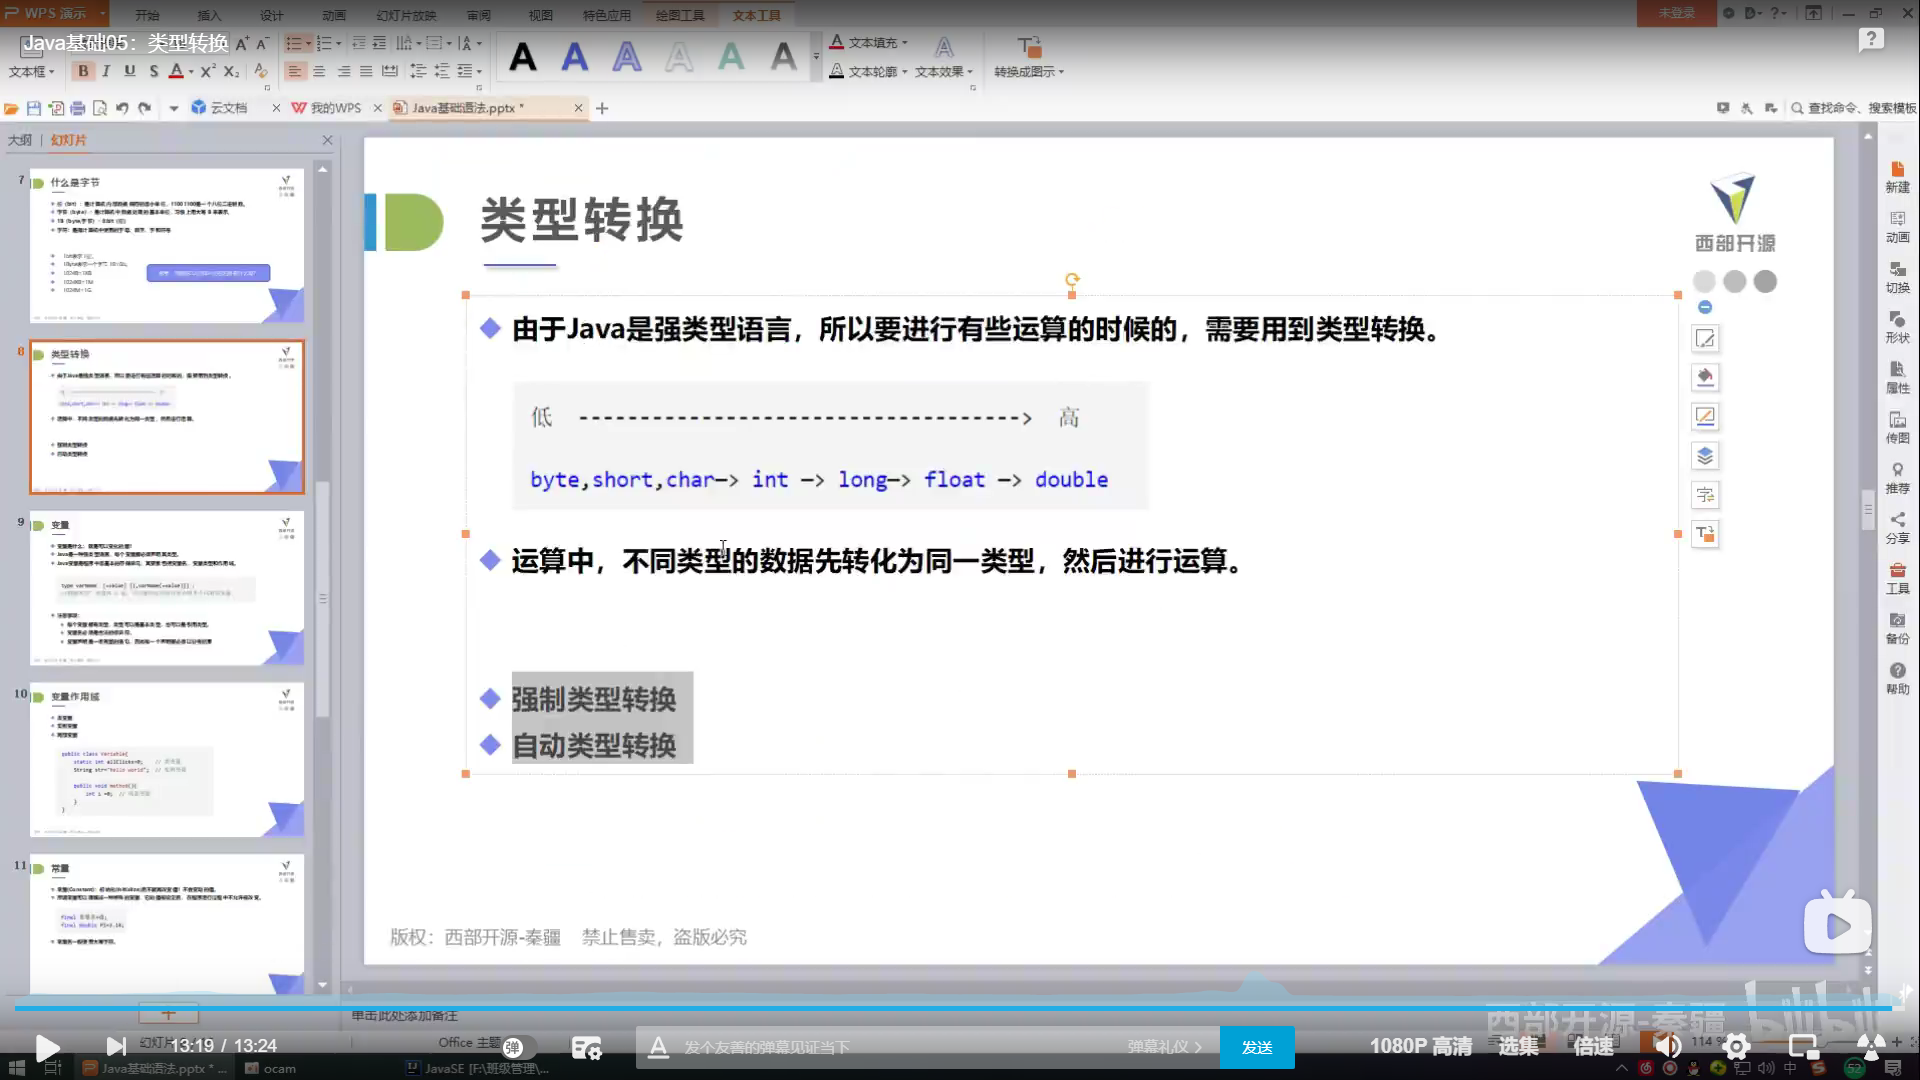Click the danmaku settings icon
The height and width of the screenshot is (1080, 1920).
(587, 1047)
